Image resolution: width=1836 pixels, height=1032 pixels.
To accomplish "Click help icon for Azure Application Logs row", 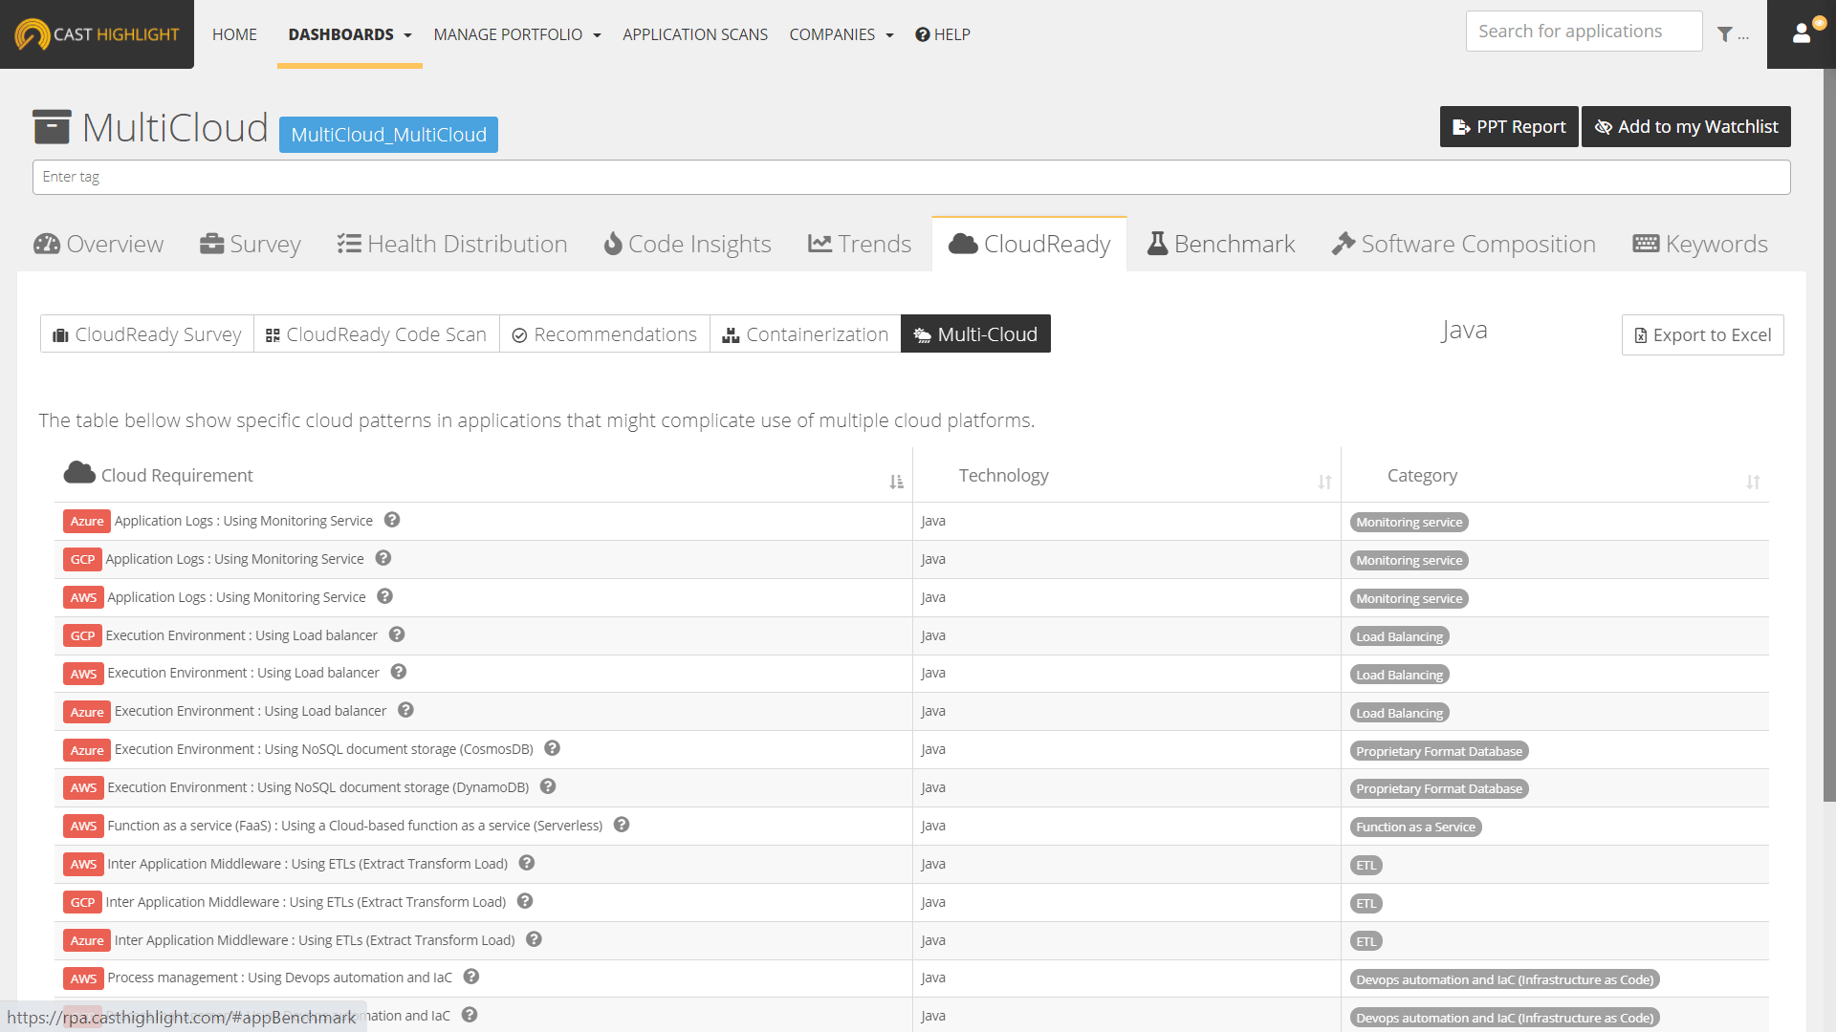I will coord(392,520).
